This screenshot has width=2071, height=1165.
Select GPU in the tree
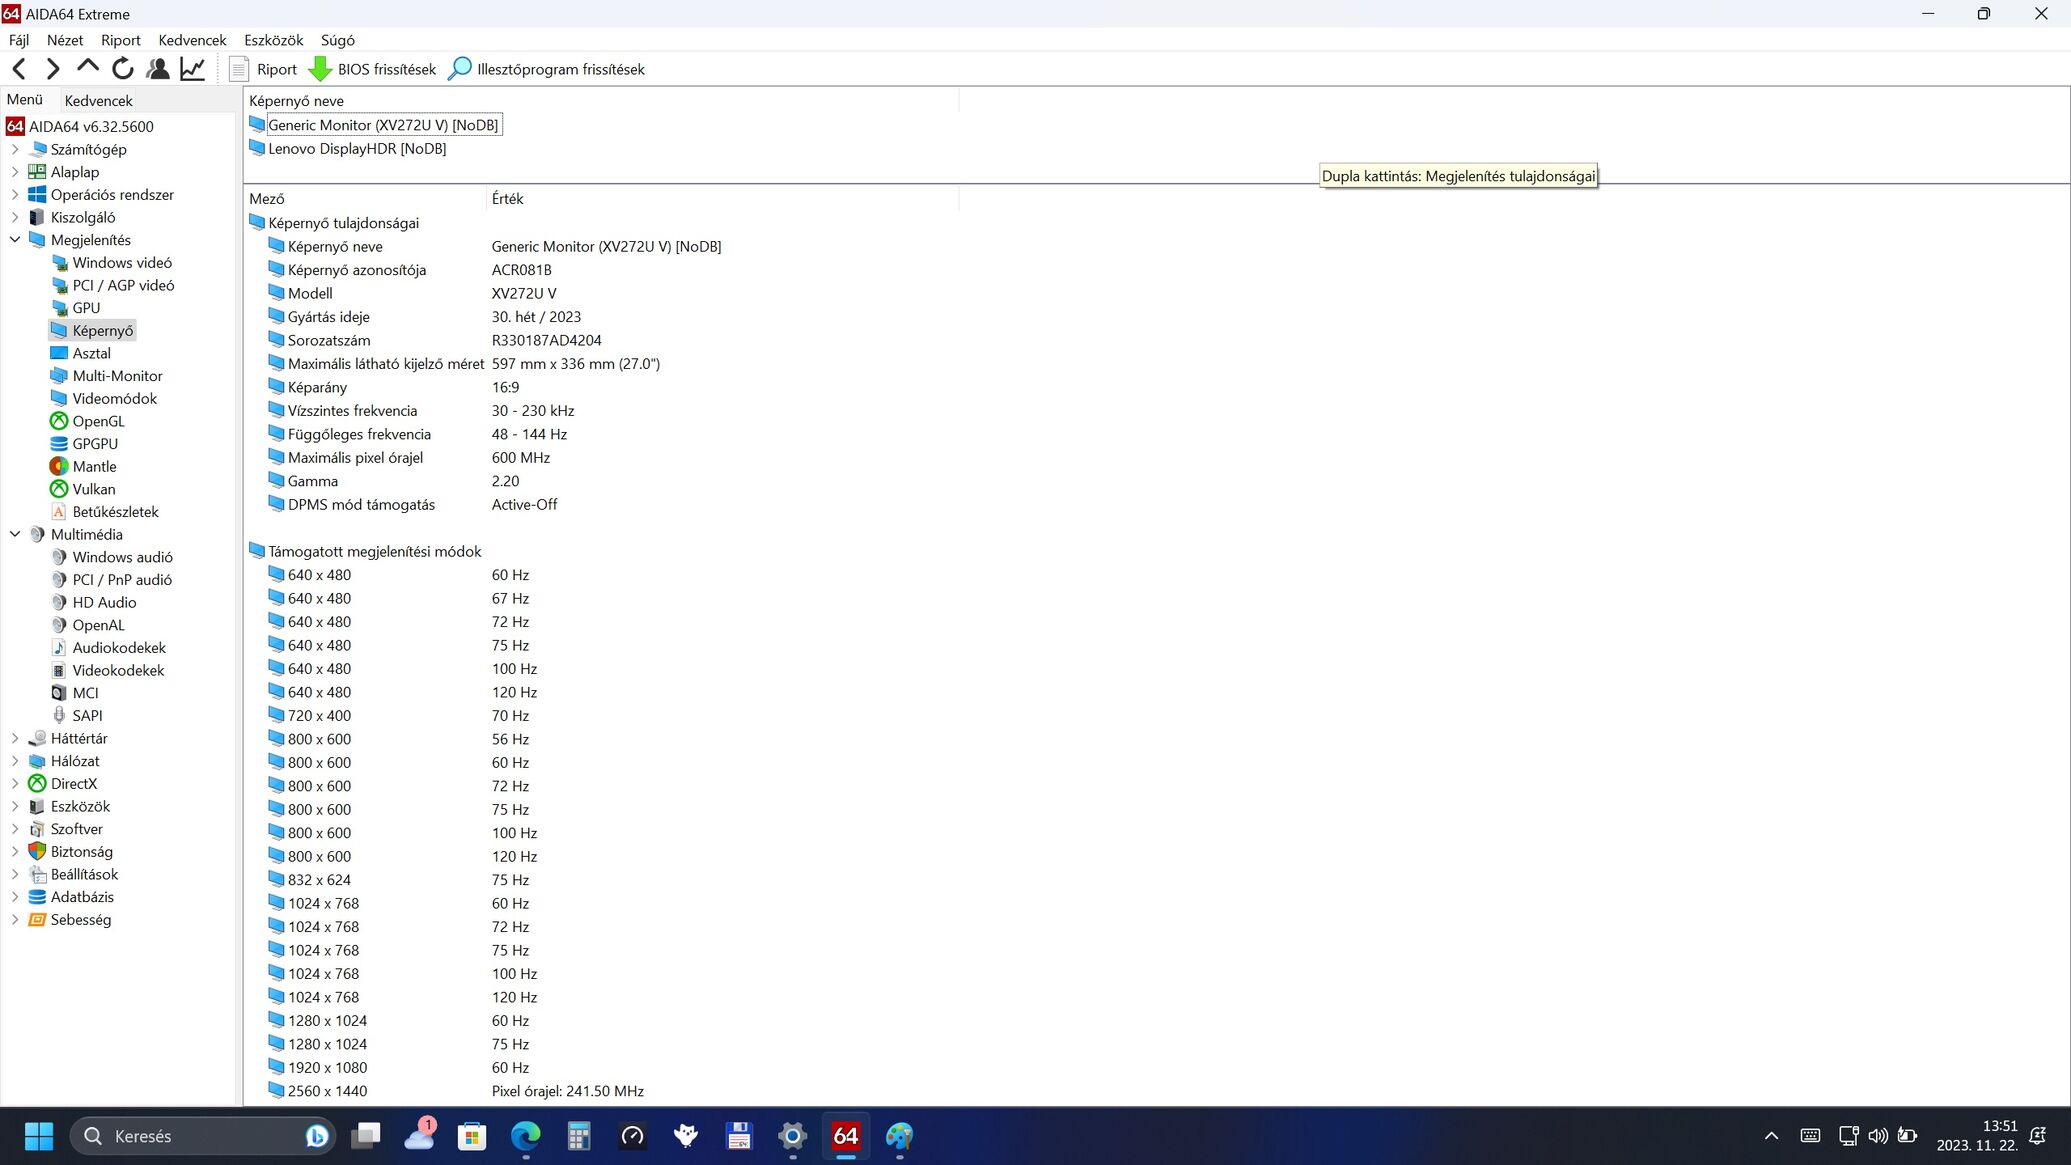click(86, 308)
